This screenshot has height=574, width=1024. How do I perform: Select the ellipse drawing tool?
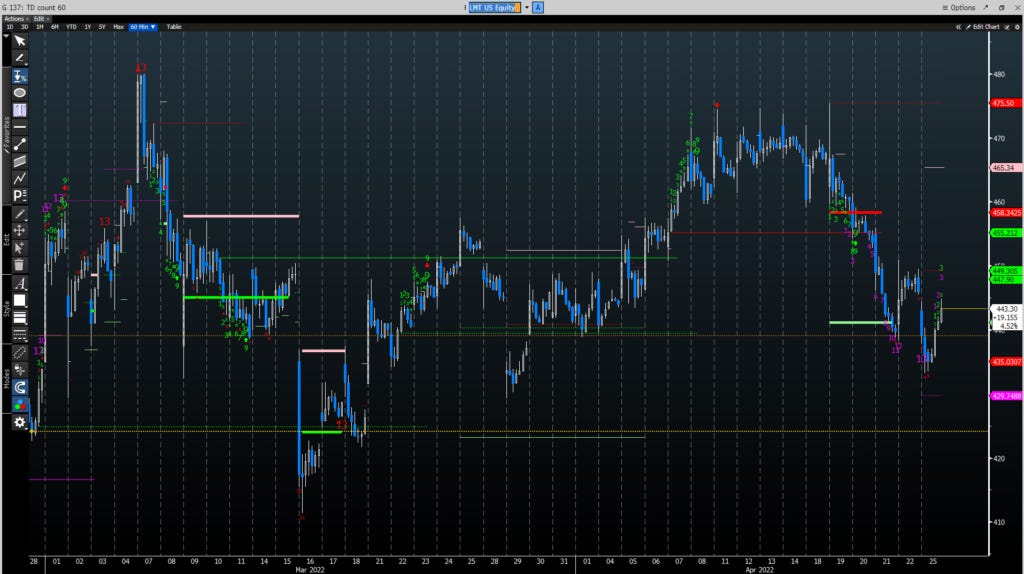pos(20,93)
